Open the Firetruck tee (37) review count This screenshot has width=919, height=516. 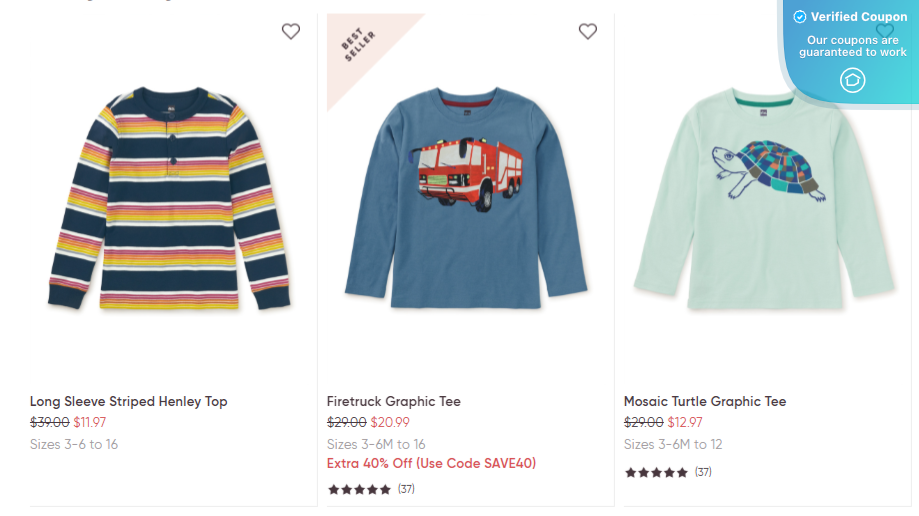(406, 489)
